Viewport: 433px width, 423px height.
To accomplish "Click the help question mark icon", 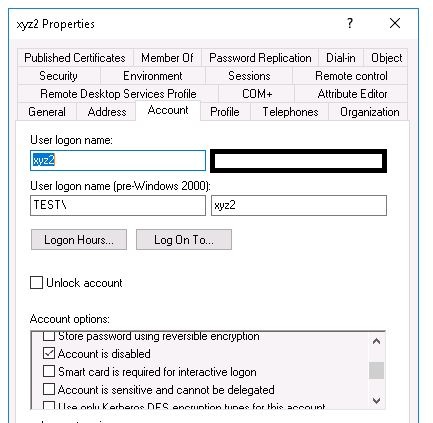I will tap(350, 23).
